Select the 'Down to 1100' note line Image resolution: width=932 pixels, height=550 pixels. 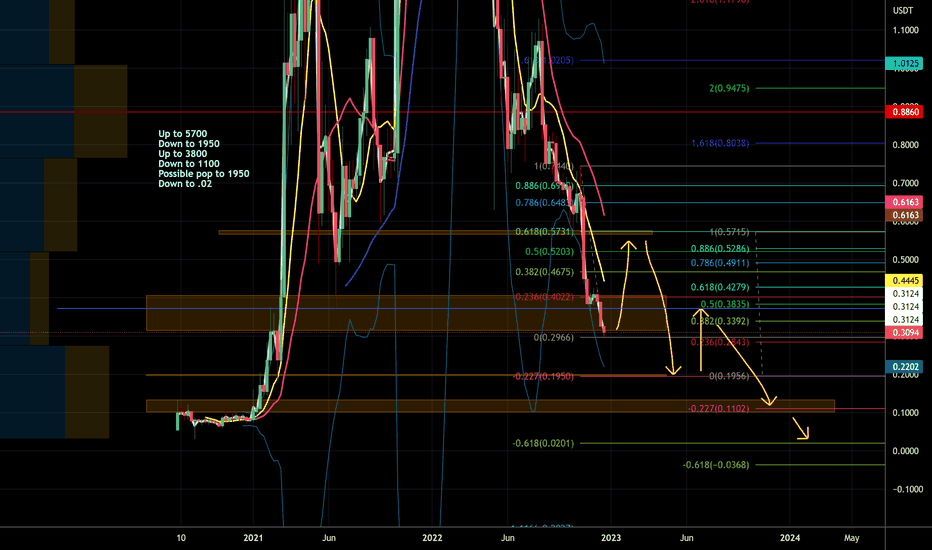click(x=189, y=164)
